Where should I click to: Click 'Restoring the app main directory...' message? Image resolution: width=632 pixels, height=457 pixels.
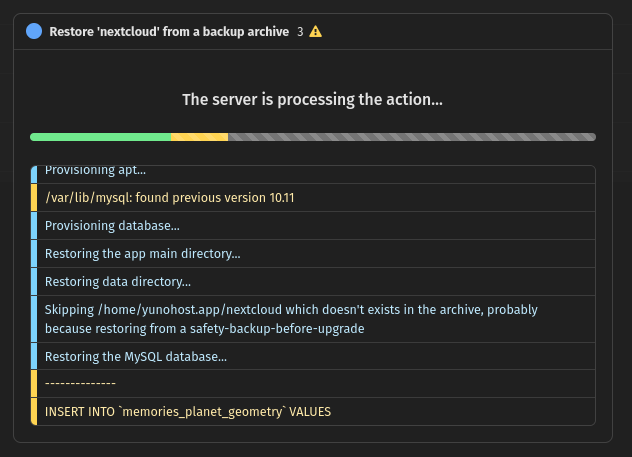point(143,254)
